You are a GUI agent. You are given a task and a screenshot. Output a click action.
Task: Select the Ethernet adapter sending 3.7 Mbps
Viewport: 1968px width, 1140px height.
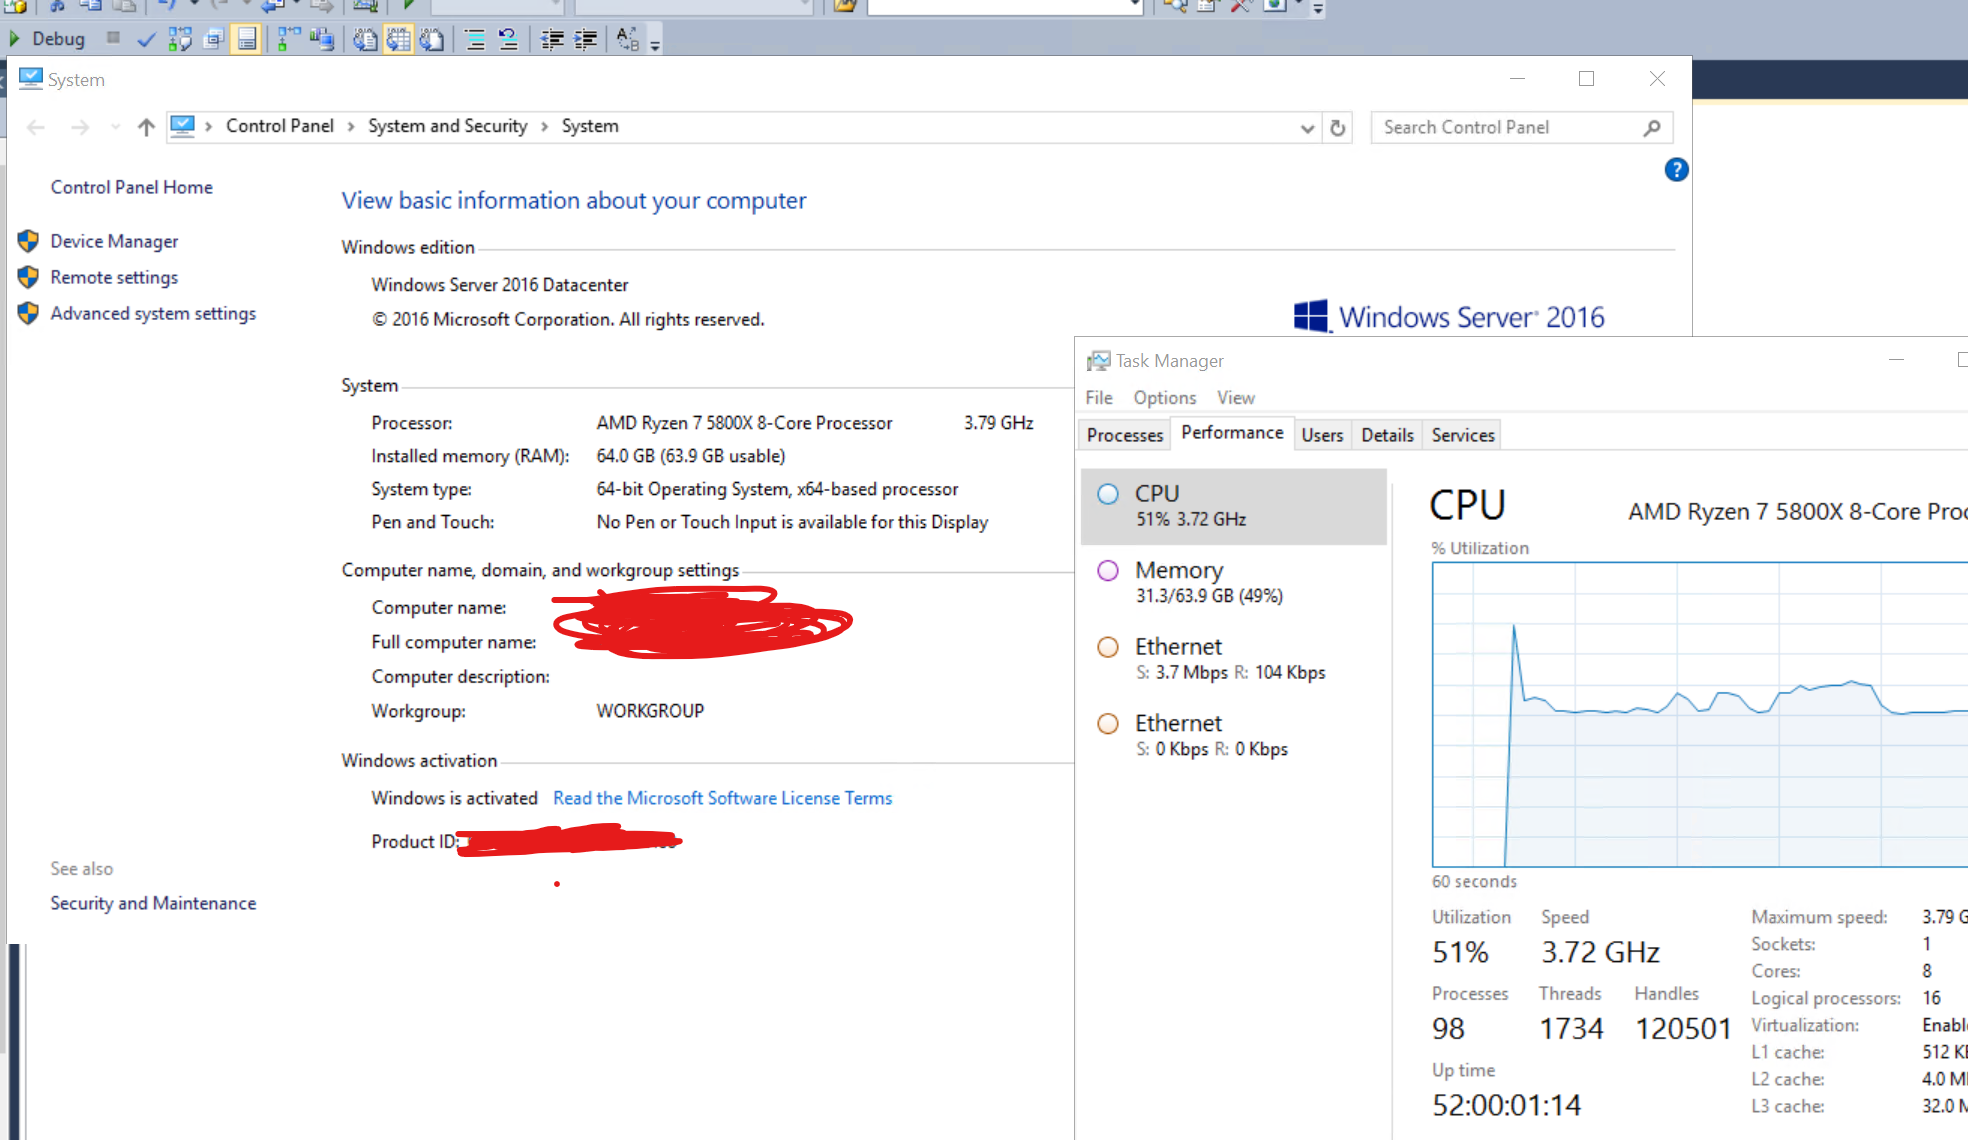pos(1234,660)
